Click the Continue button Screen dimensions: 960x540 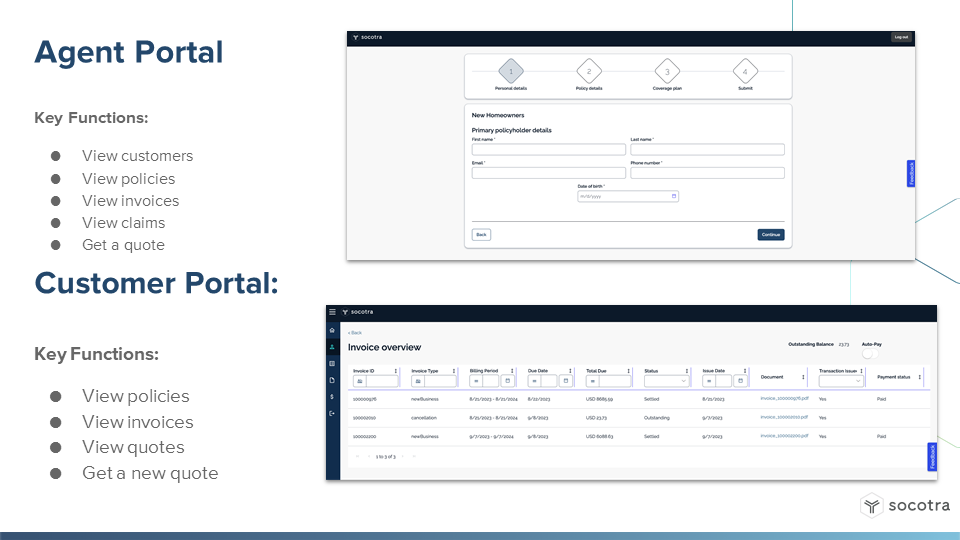[771, 234]
